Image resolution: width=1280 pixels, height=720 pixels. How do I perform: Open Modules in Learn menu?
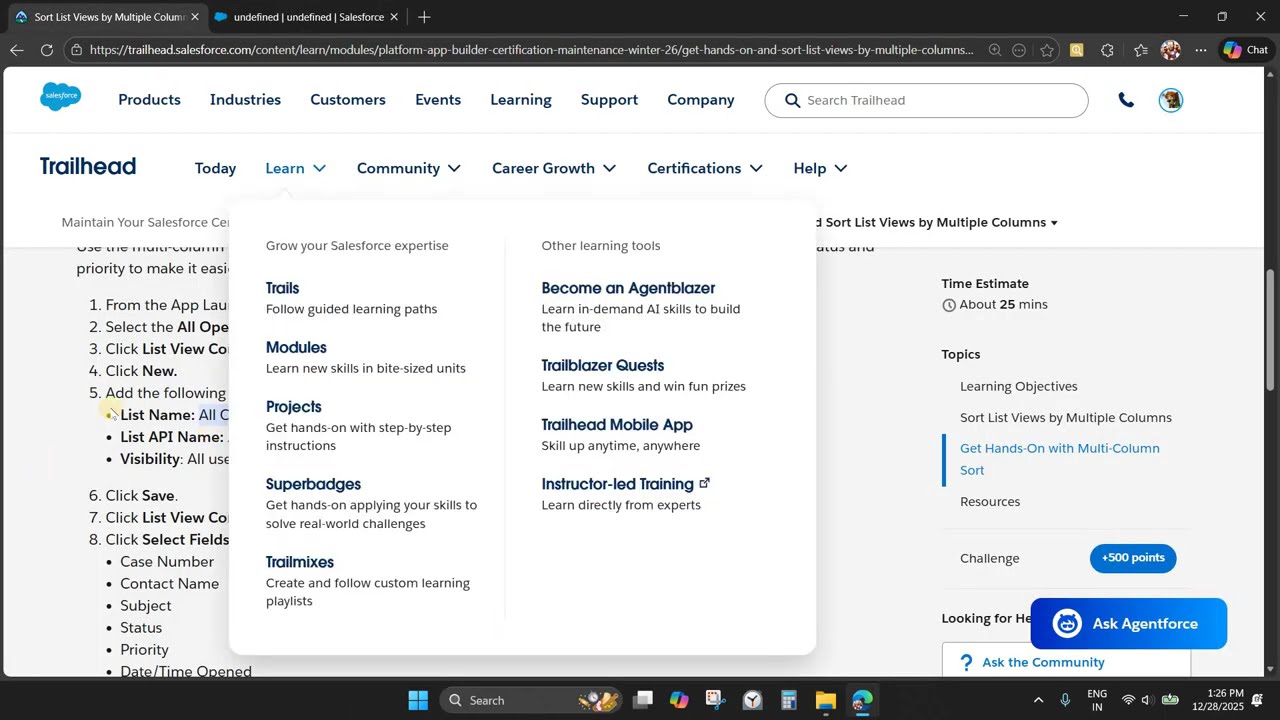tap(296, 347)
